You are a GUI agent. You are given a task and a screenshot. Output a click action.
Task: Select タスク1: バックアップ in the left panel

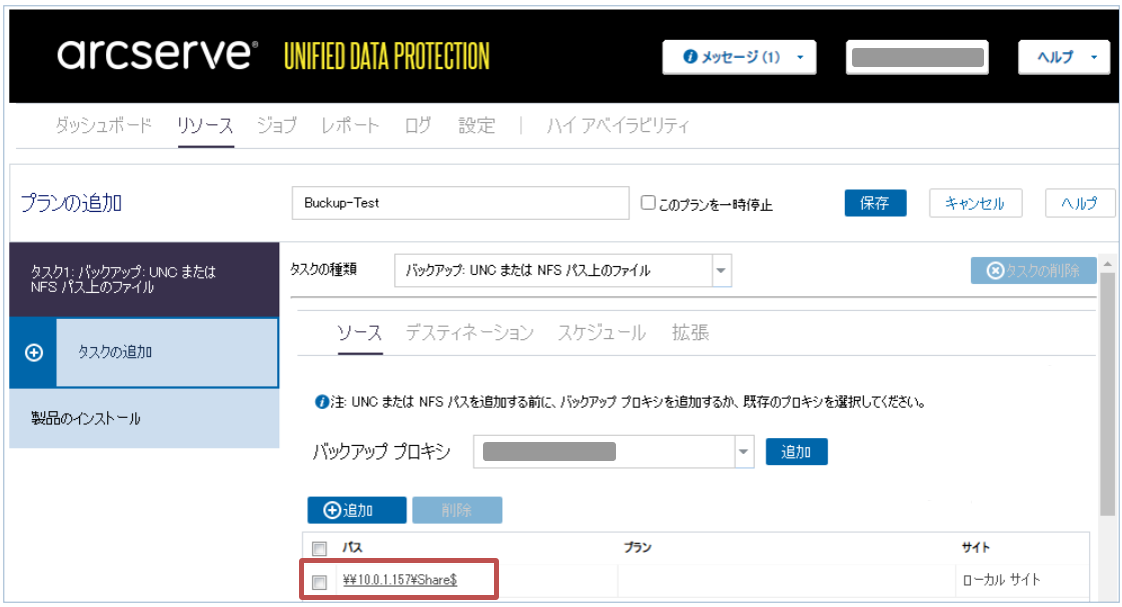point(144,280)
